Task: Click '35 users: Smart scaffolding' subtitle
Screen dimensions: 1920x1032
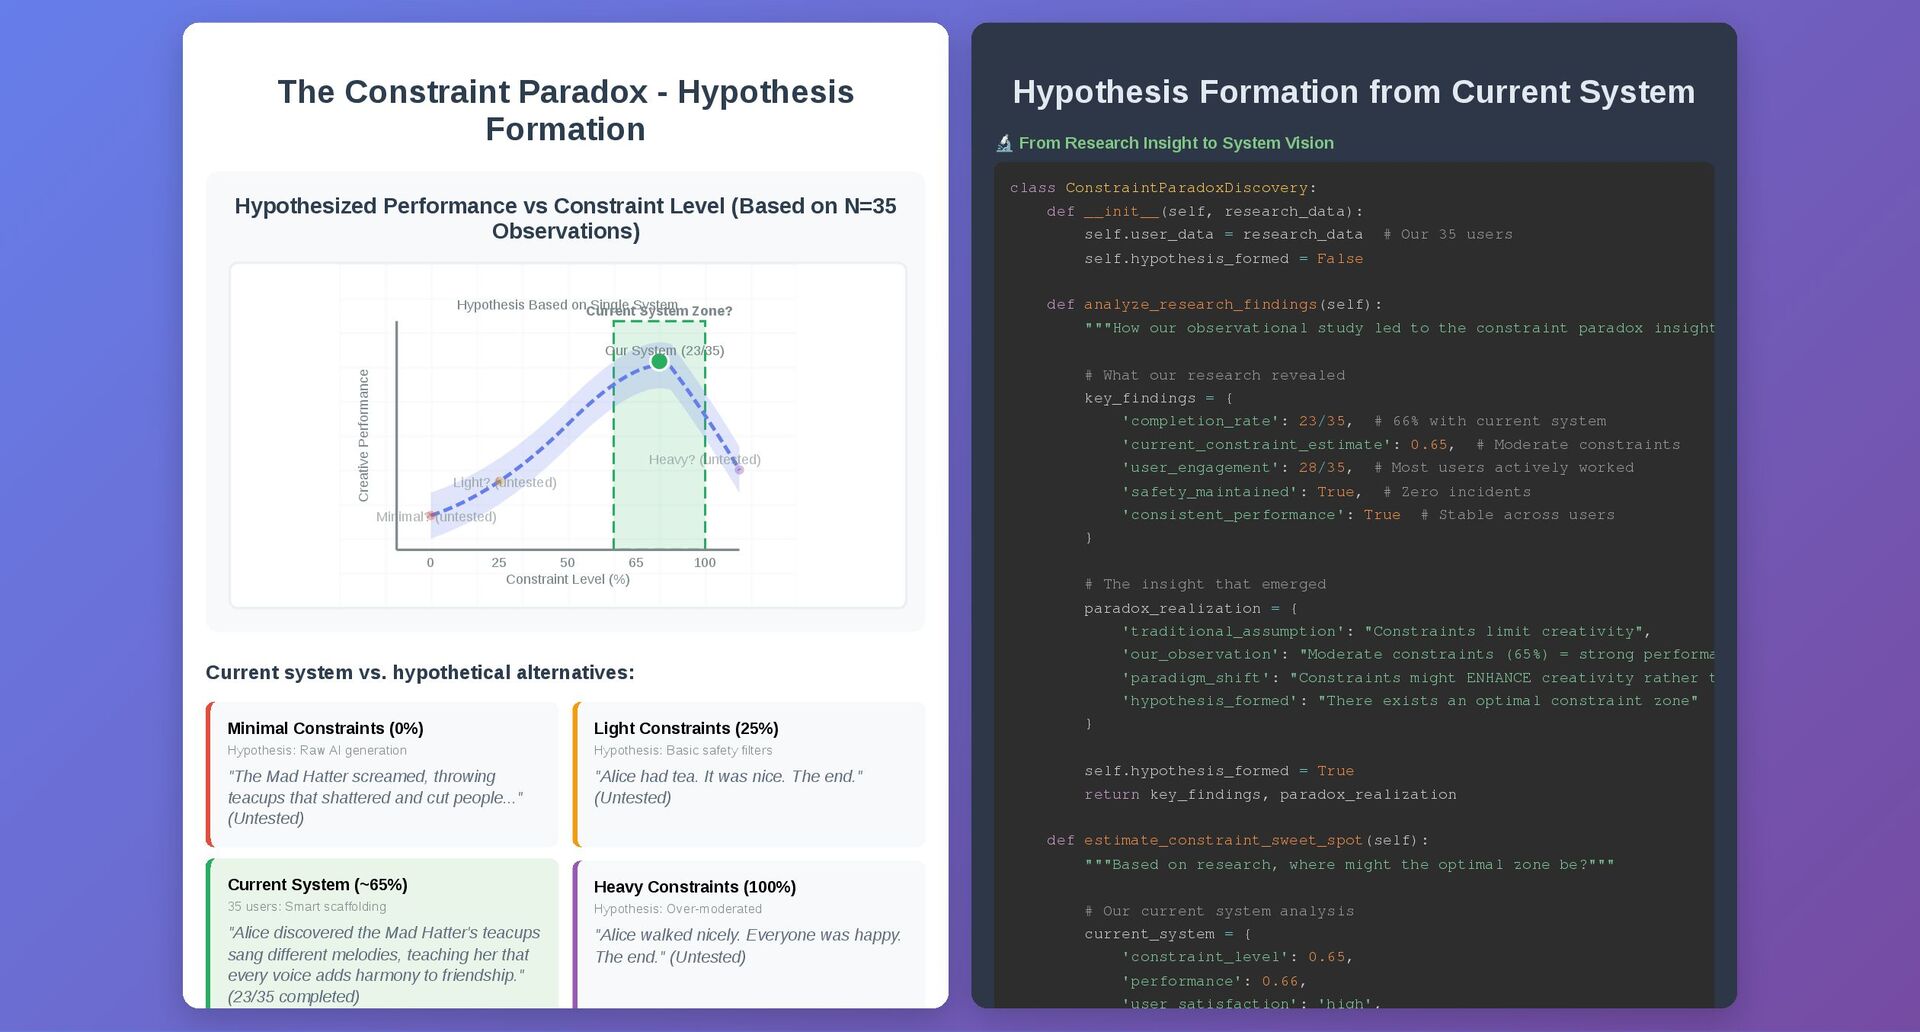Action: pyautogui.click(x=307, y=907)
